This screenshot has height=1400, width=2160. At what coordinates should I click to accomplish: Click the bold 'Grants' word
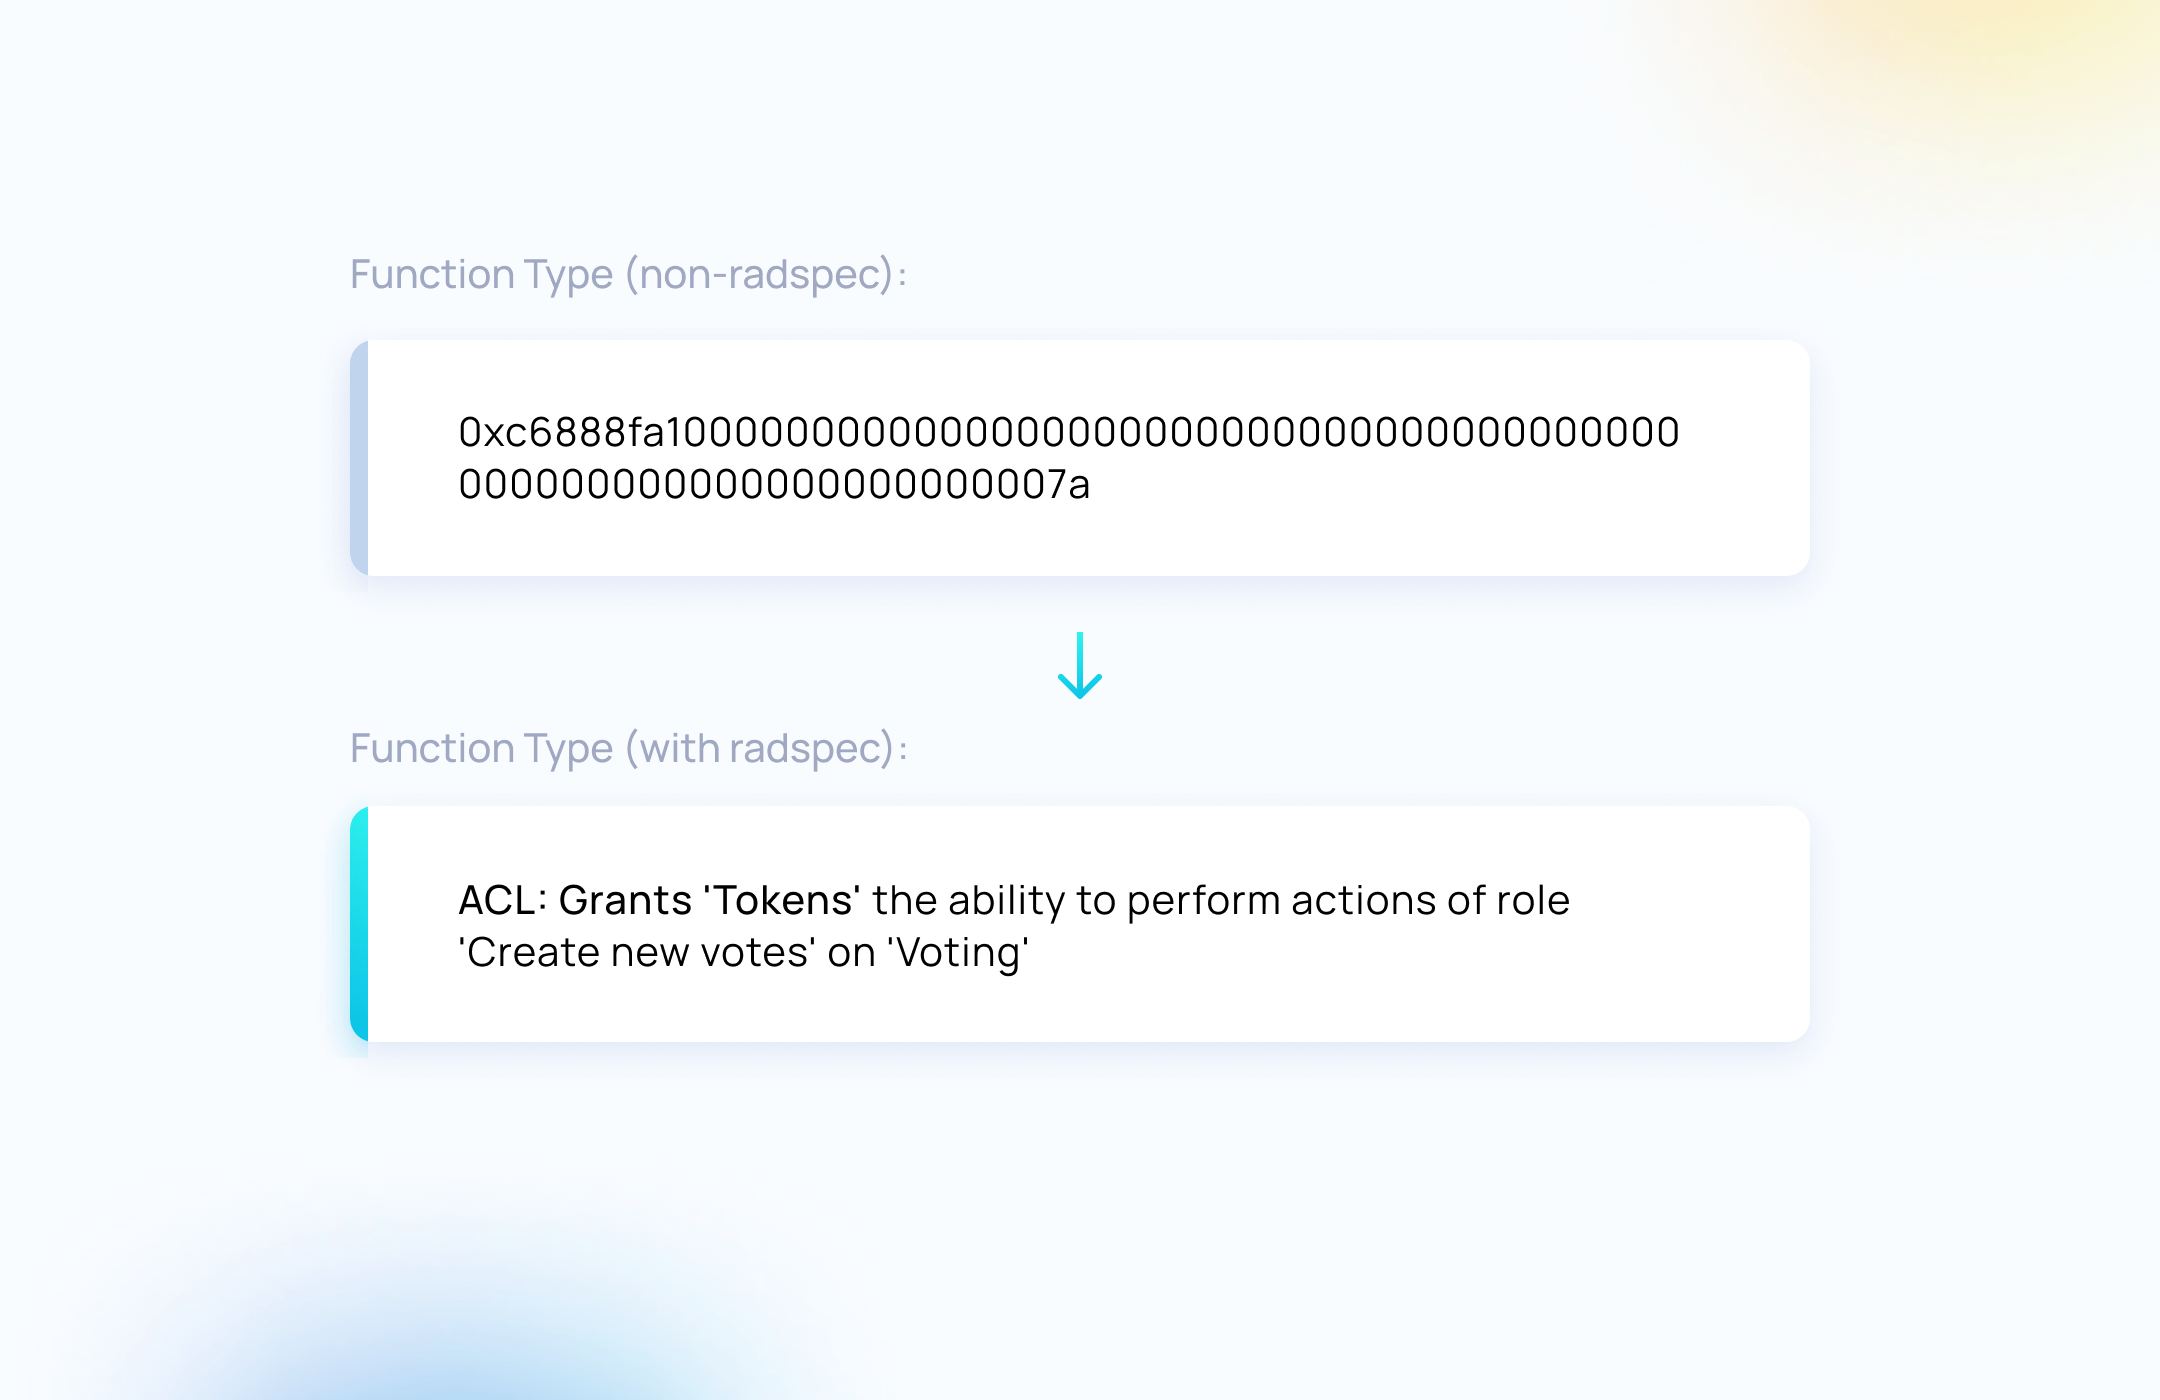pos(625,900)
